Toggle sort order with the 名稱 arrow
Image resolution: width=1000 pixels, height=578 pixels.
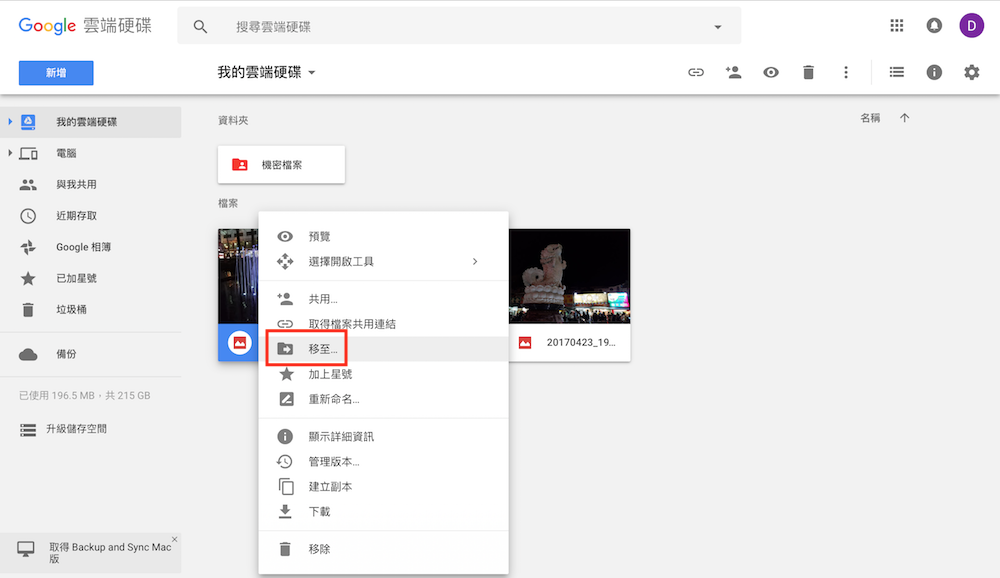click(904, 117)
